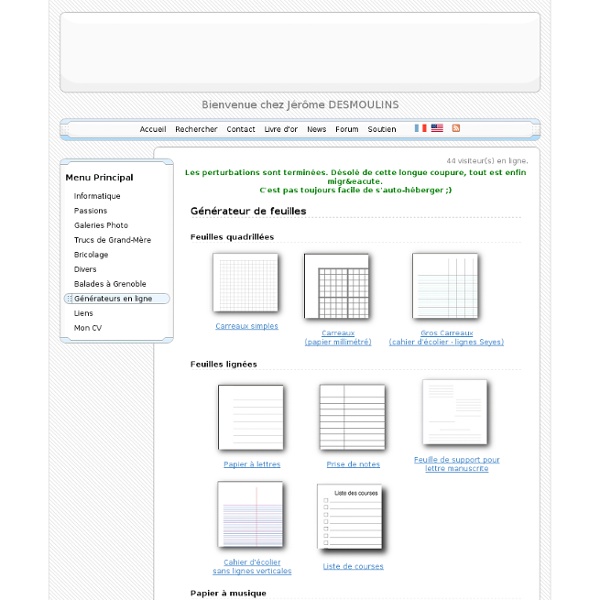Open the Prise de notes thumbnail
This screenshot has height=600, width=600.
click(352, 417)
